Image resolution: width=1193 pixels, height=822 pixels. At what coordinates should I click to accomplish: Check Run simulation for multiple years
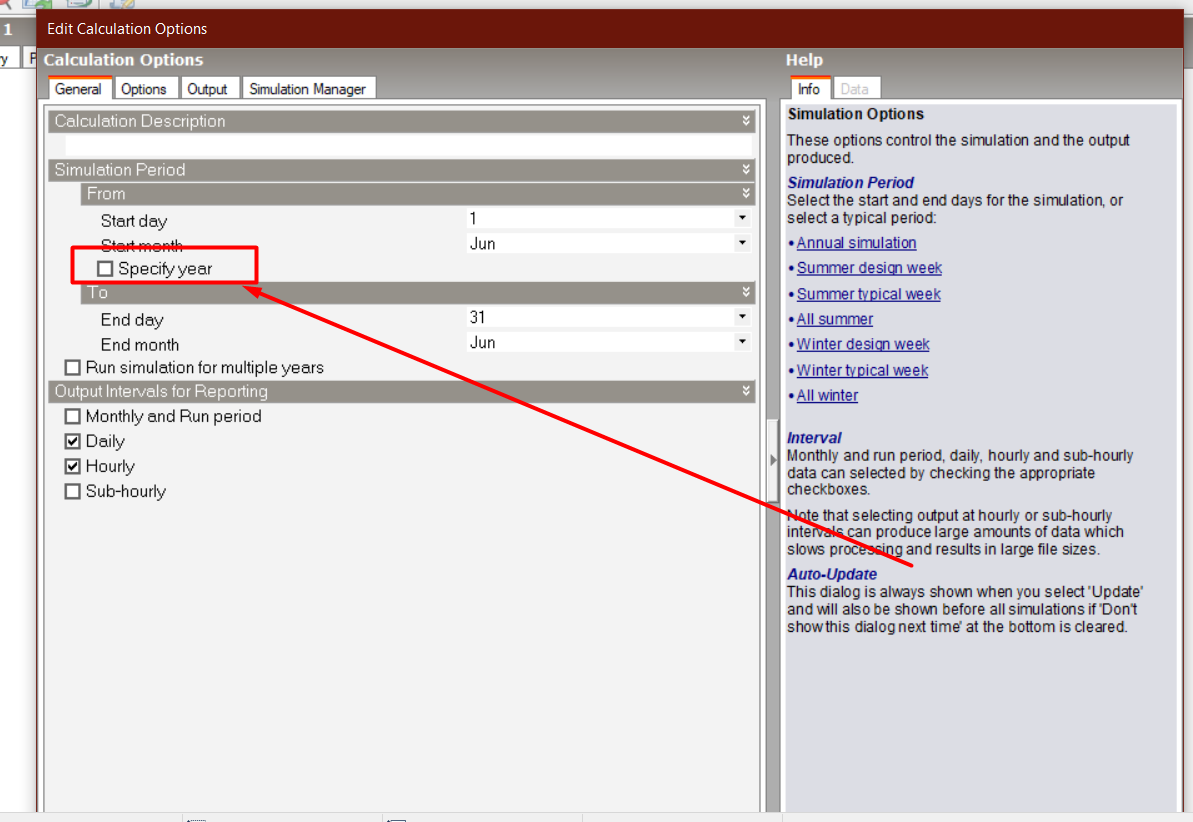[72, 368]
